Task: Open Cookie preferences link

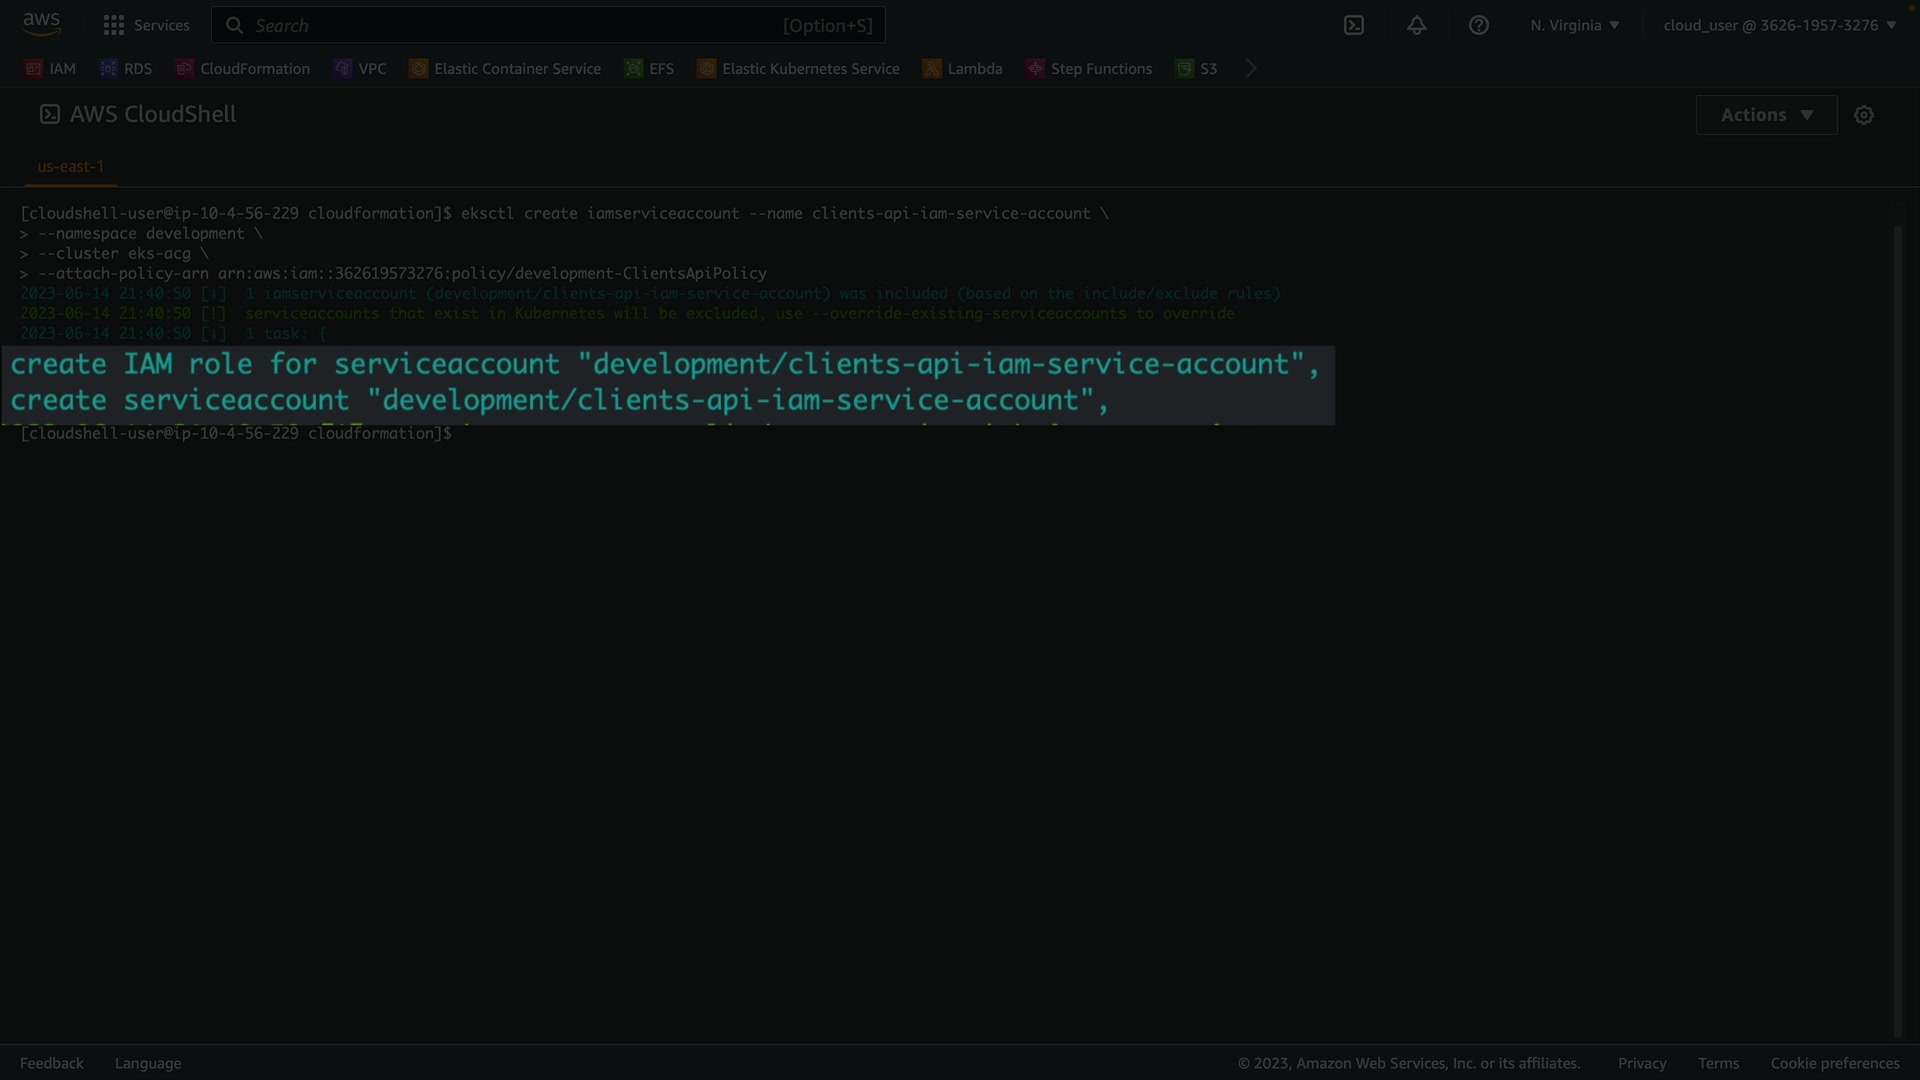Action: click(x=1834, y=1063)
